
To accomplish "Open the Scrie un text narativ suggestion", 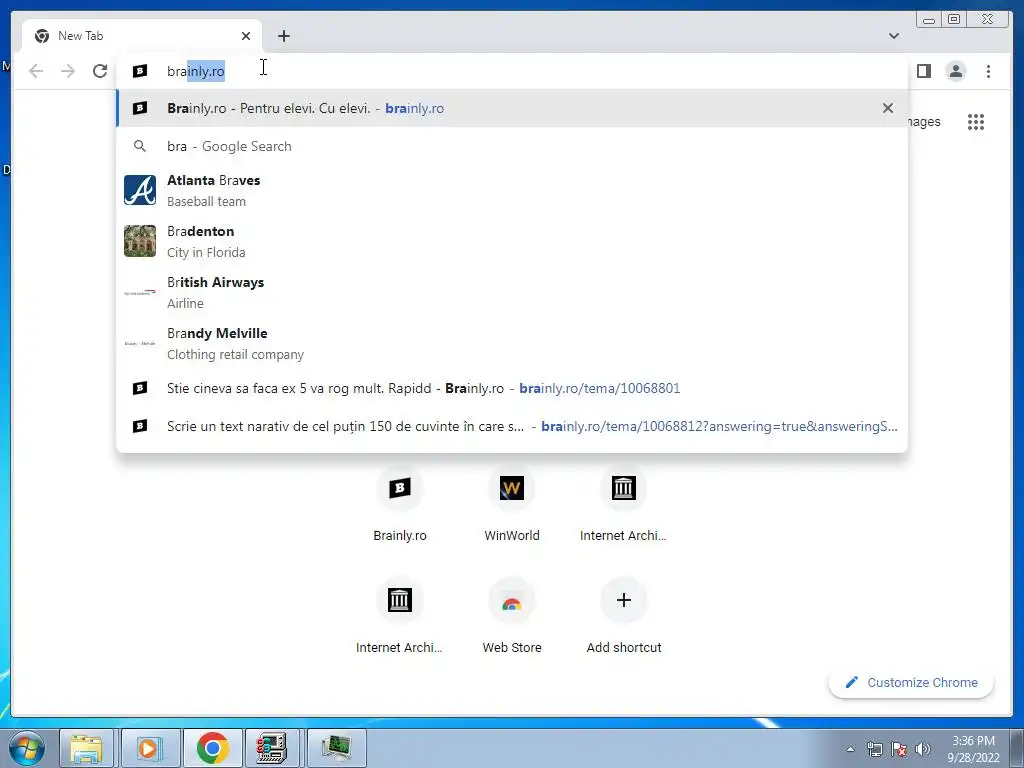I will (x=512, y=426).
